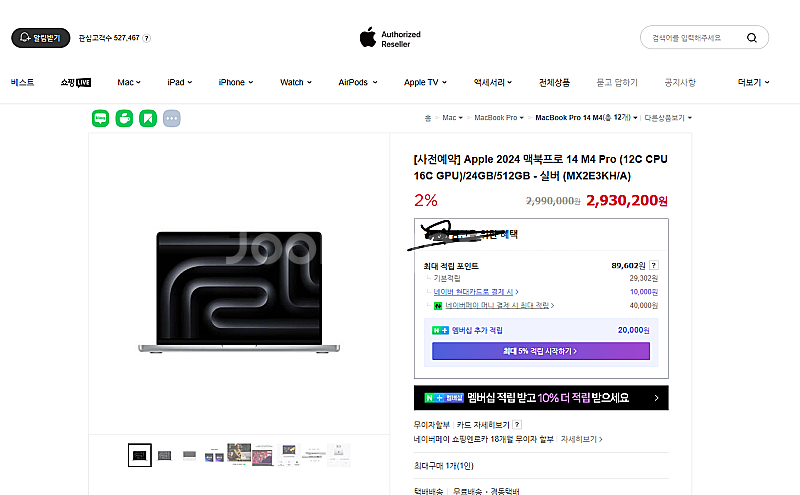Viewport: 800px width, 495px height.
Task: Open 자세히보기 for 18개월 무이자 할부
Action: coord(581,439)
